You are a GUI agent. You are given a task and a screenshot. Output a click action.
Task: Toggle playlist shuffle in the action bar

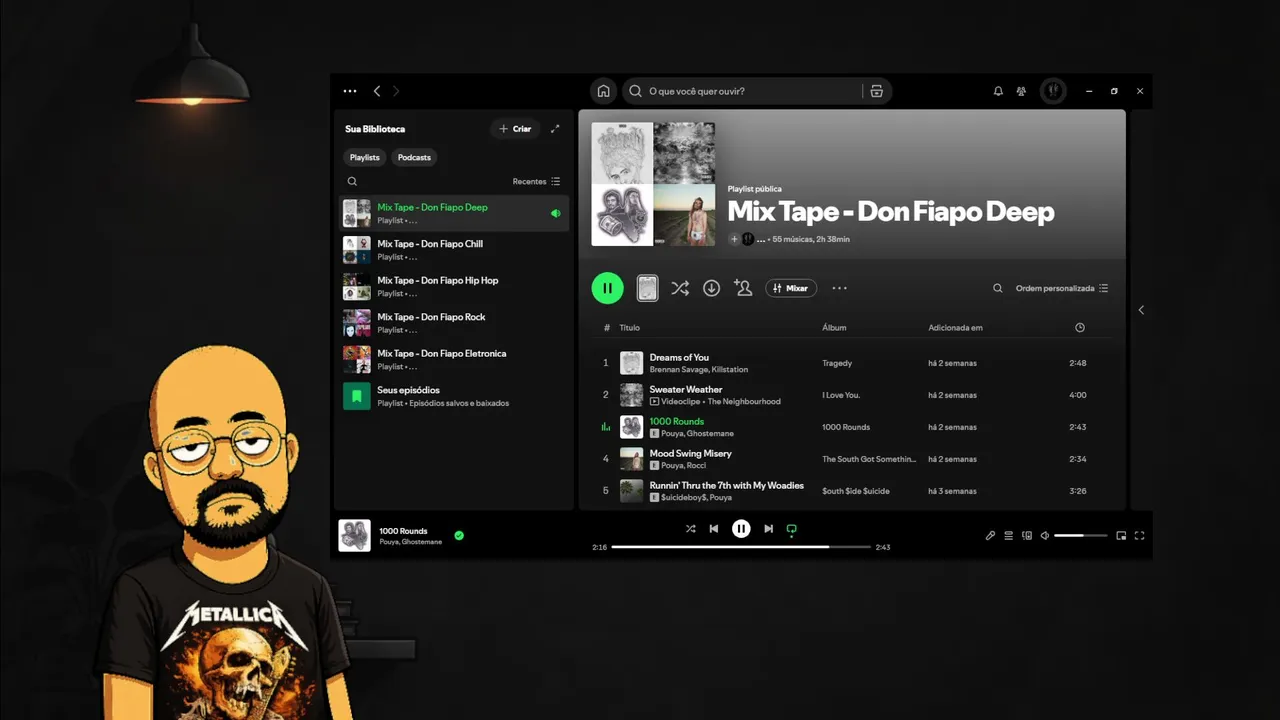tap(680, 288)
